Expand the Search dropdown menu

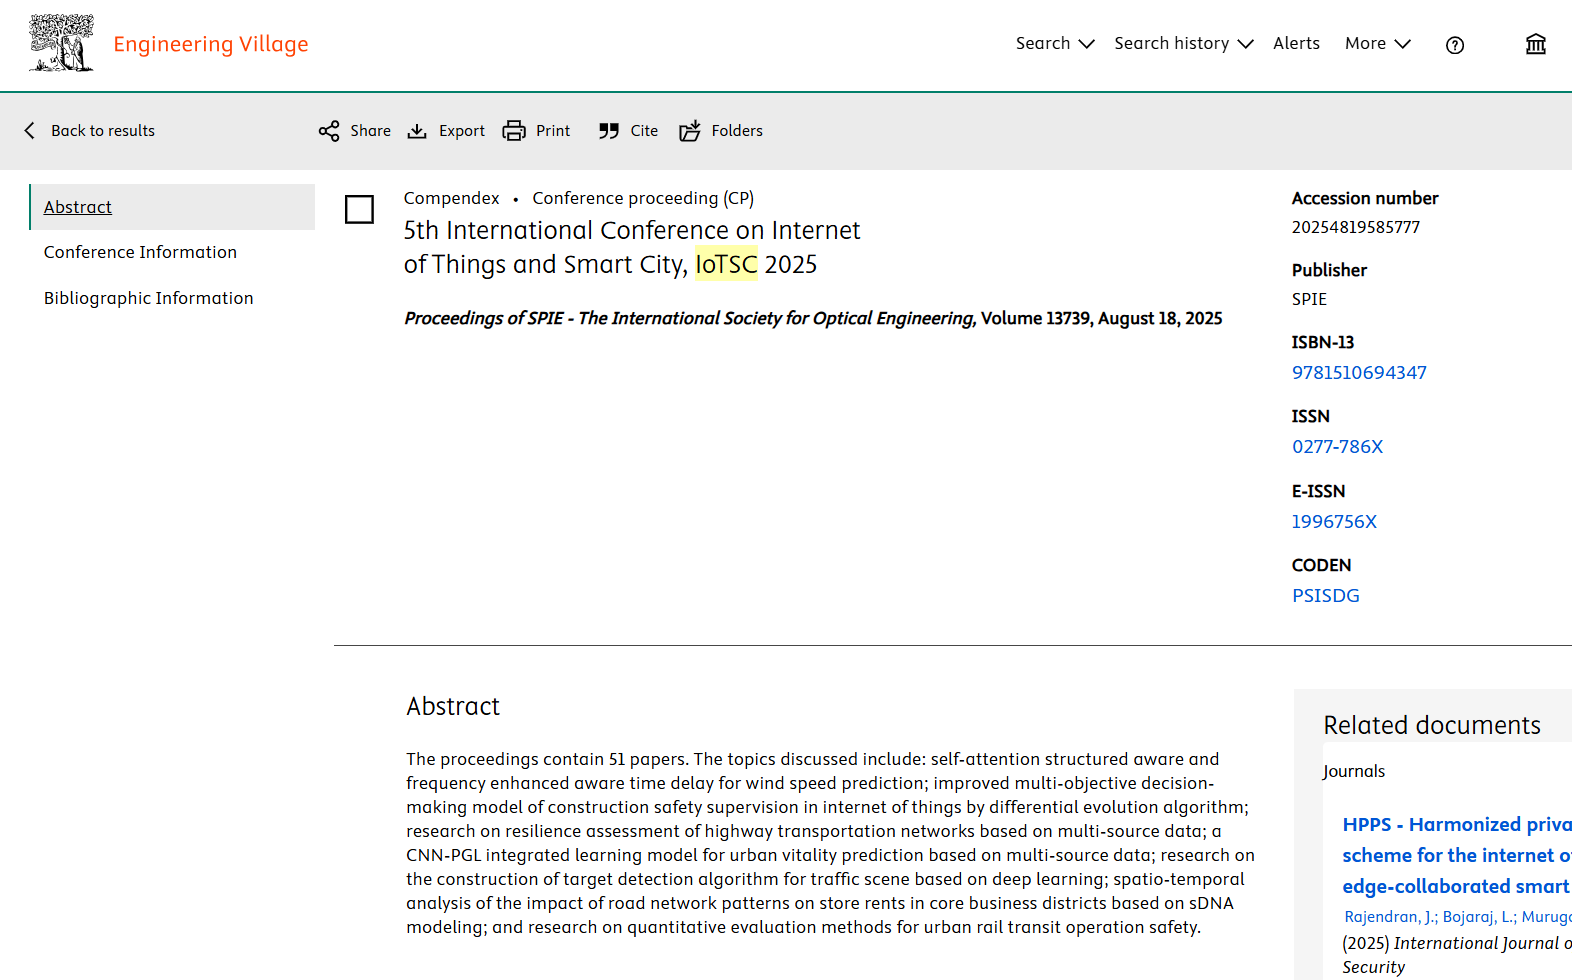click(1054, 44)
